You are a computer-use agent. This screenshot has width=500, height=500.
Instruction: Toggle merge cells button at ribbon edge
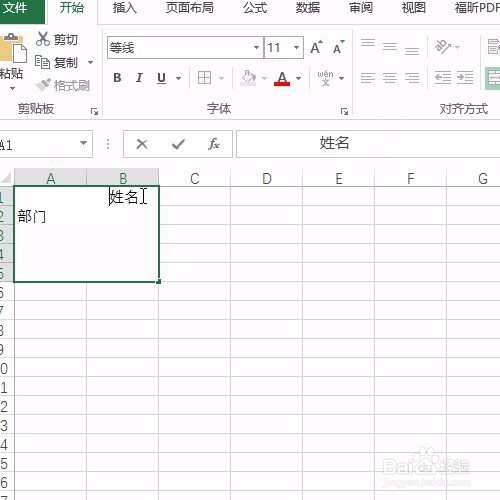pyautogui.click(x=493, y=78)
